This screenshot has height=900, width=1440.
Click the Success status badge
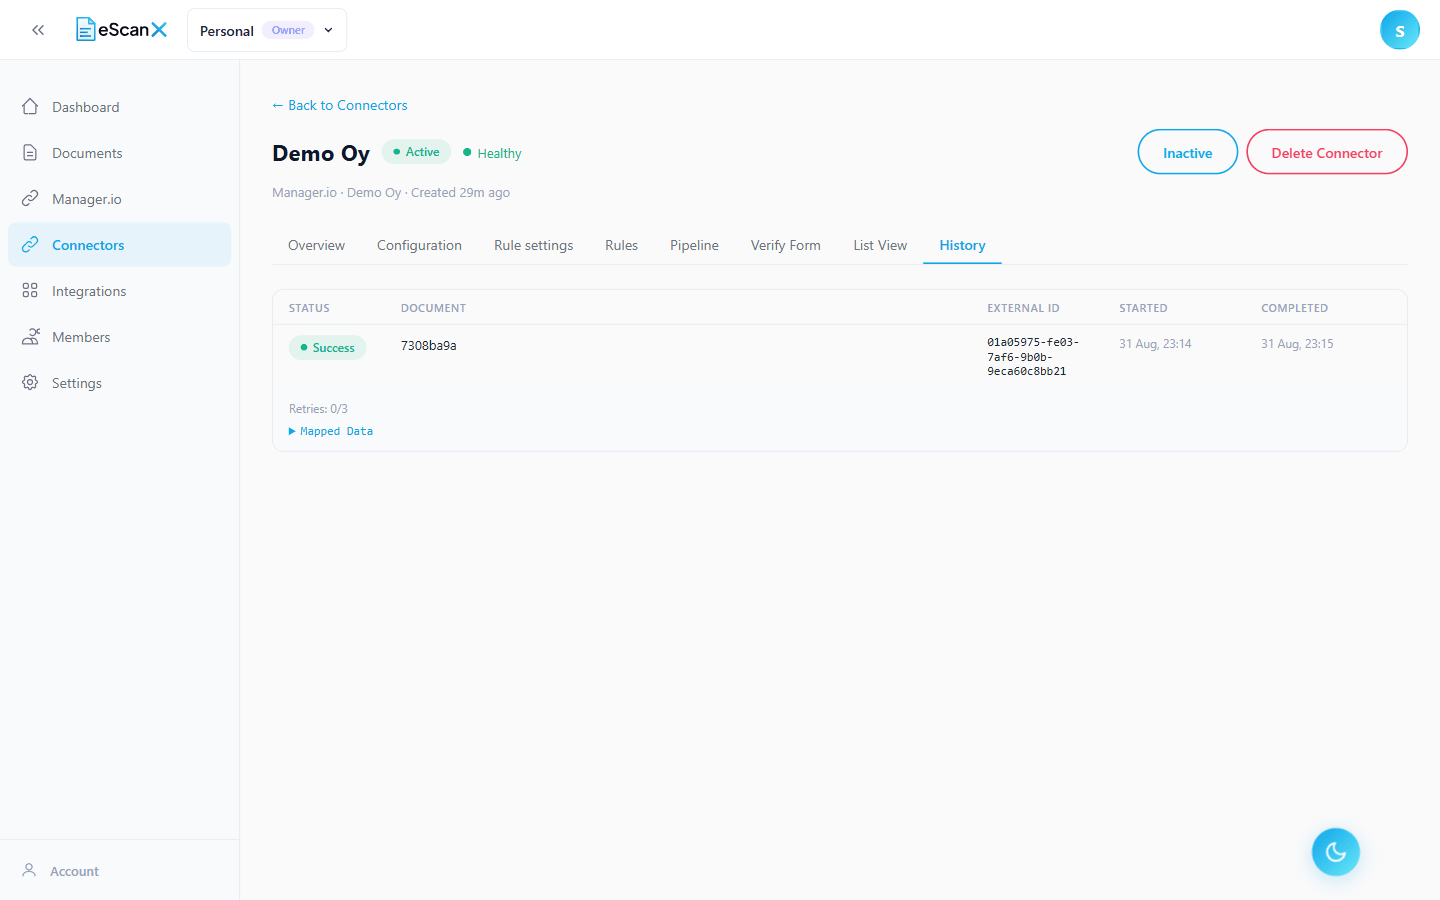pos(327,347)
